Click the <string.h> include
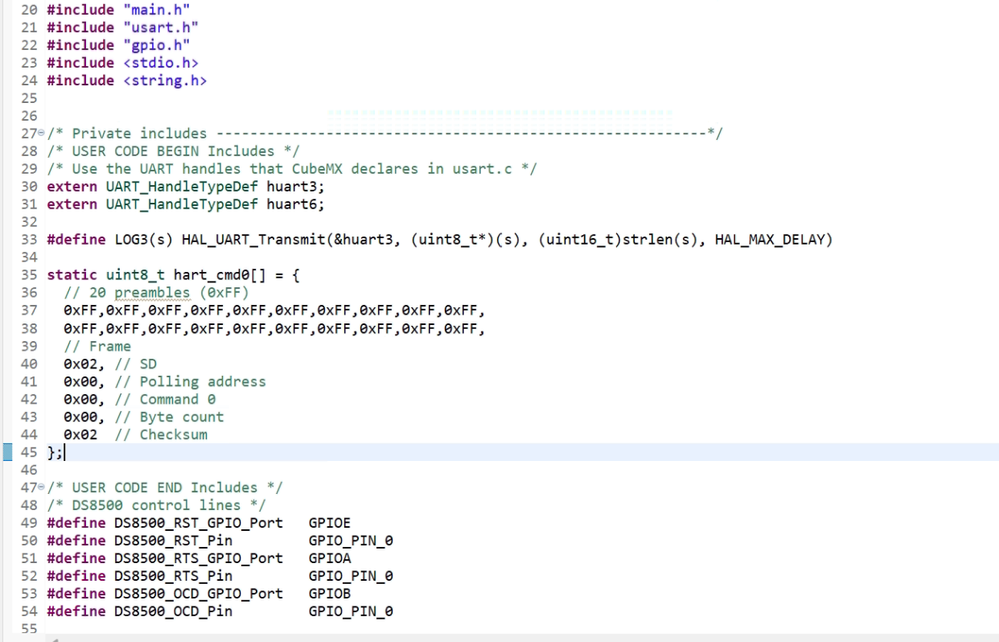Viewport: 999px width, 642px height. click(x=165, y=81)
